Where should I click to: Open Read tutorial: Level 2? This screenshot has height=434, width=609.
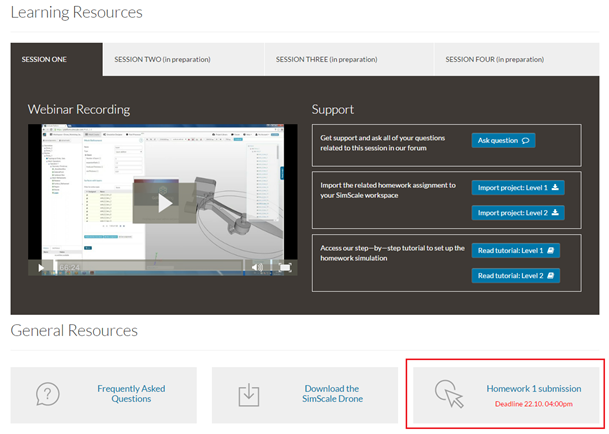516,276
